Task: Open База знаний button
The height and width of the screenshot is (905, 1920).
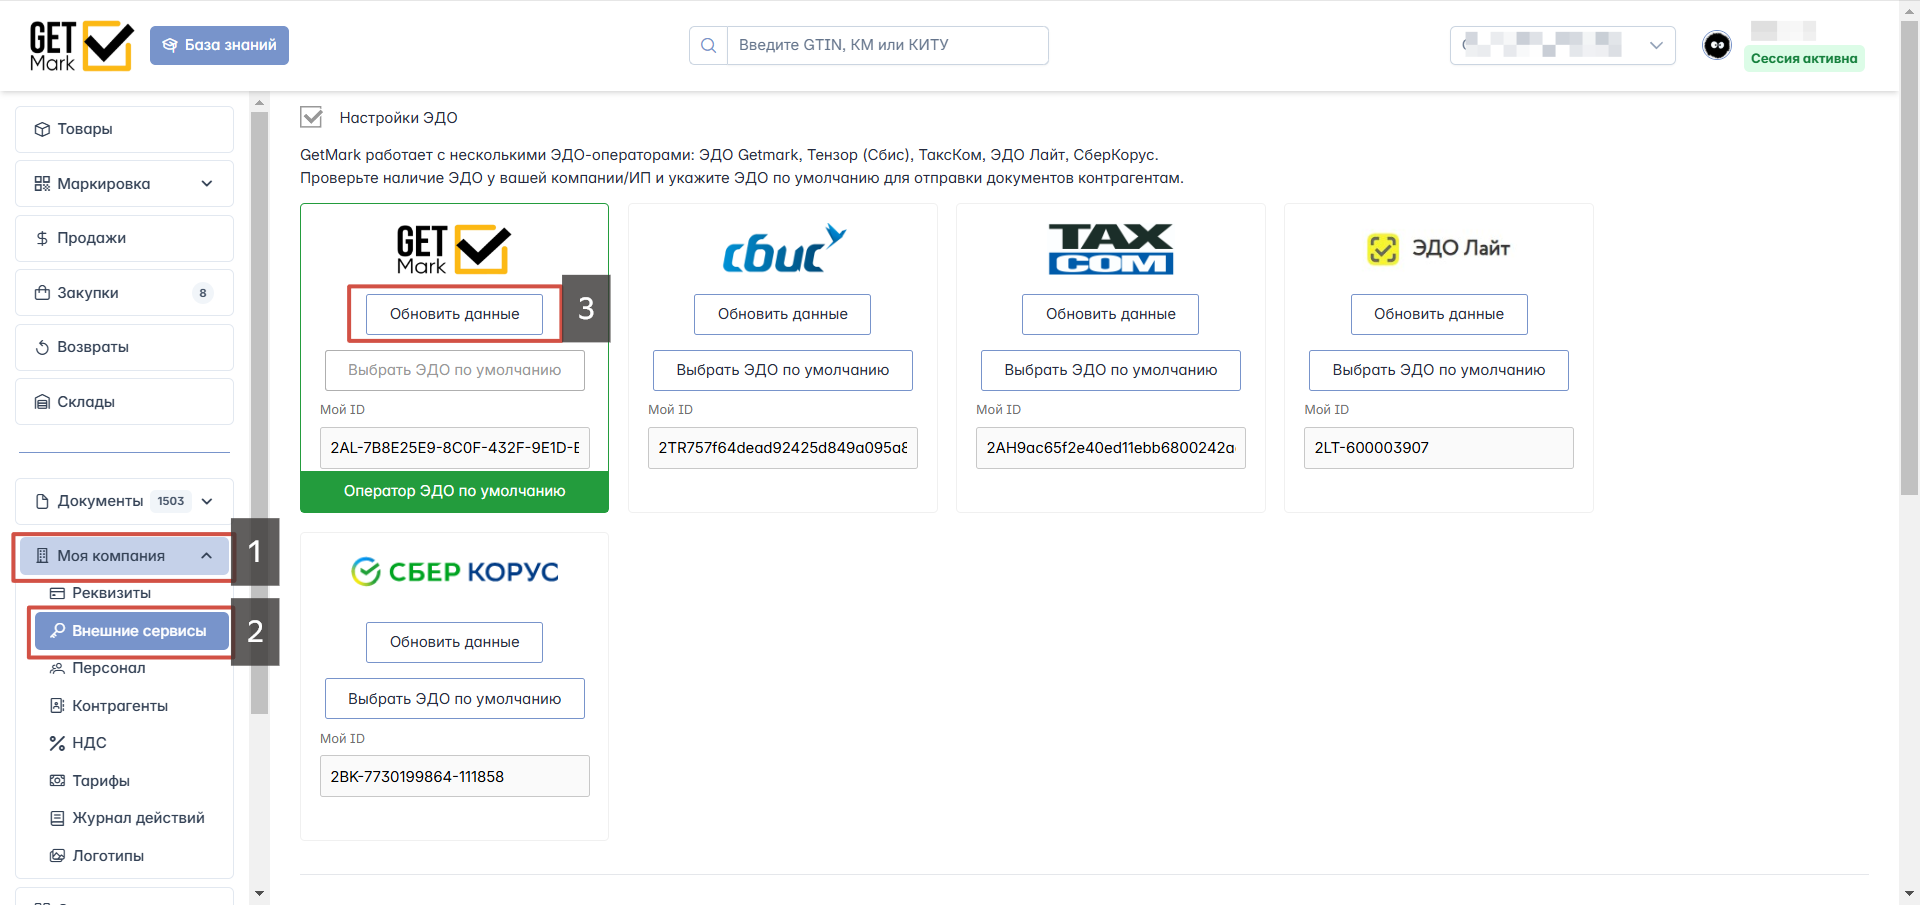Action: coord(219,45)
